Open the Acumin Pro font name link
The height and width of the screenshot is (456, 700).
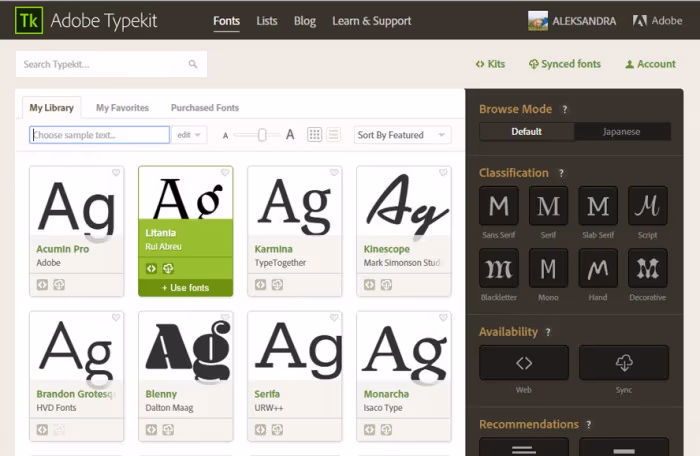tap(62, 249)
